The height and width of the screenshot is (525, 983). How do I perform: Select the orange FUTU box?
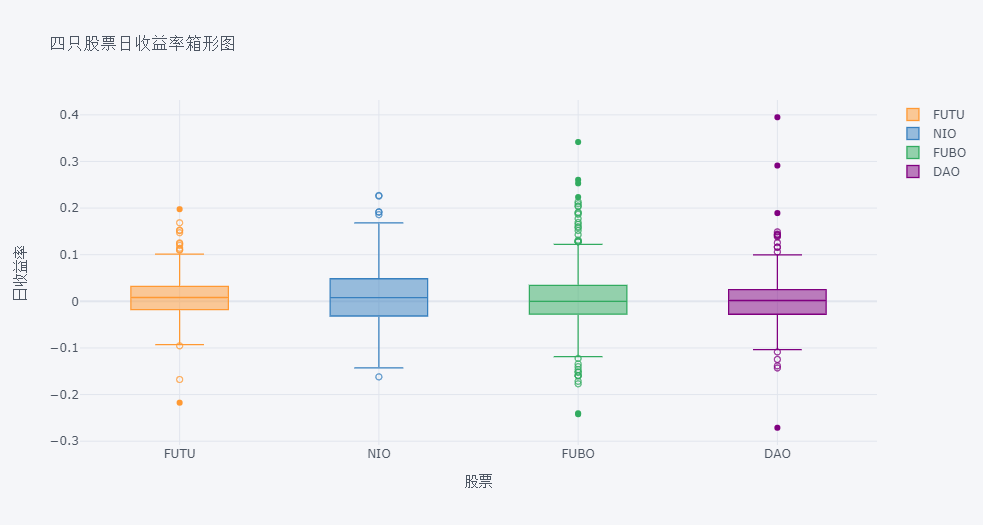pyautogui.click(x=179, y=298)
